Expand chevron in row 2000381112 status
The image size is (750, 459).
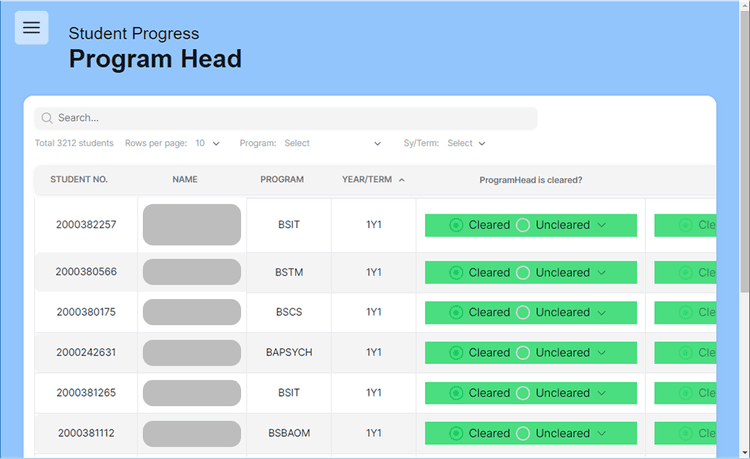tap(602, 433)
